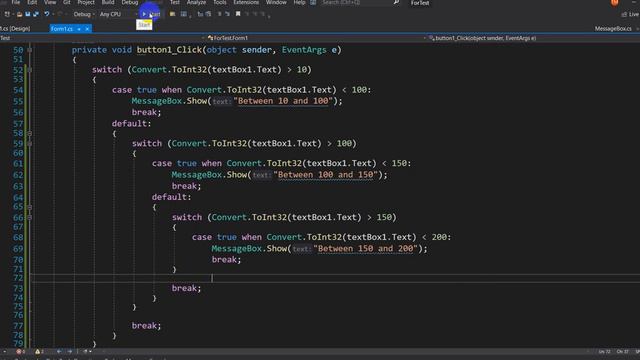Switch to the Form1.cs [Design] tab

point(15,29)
